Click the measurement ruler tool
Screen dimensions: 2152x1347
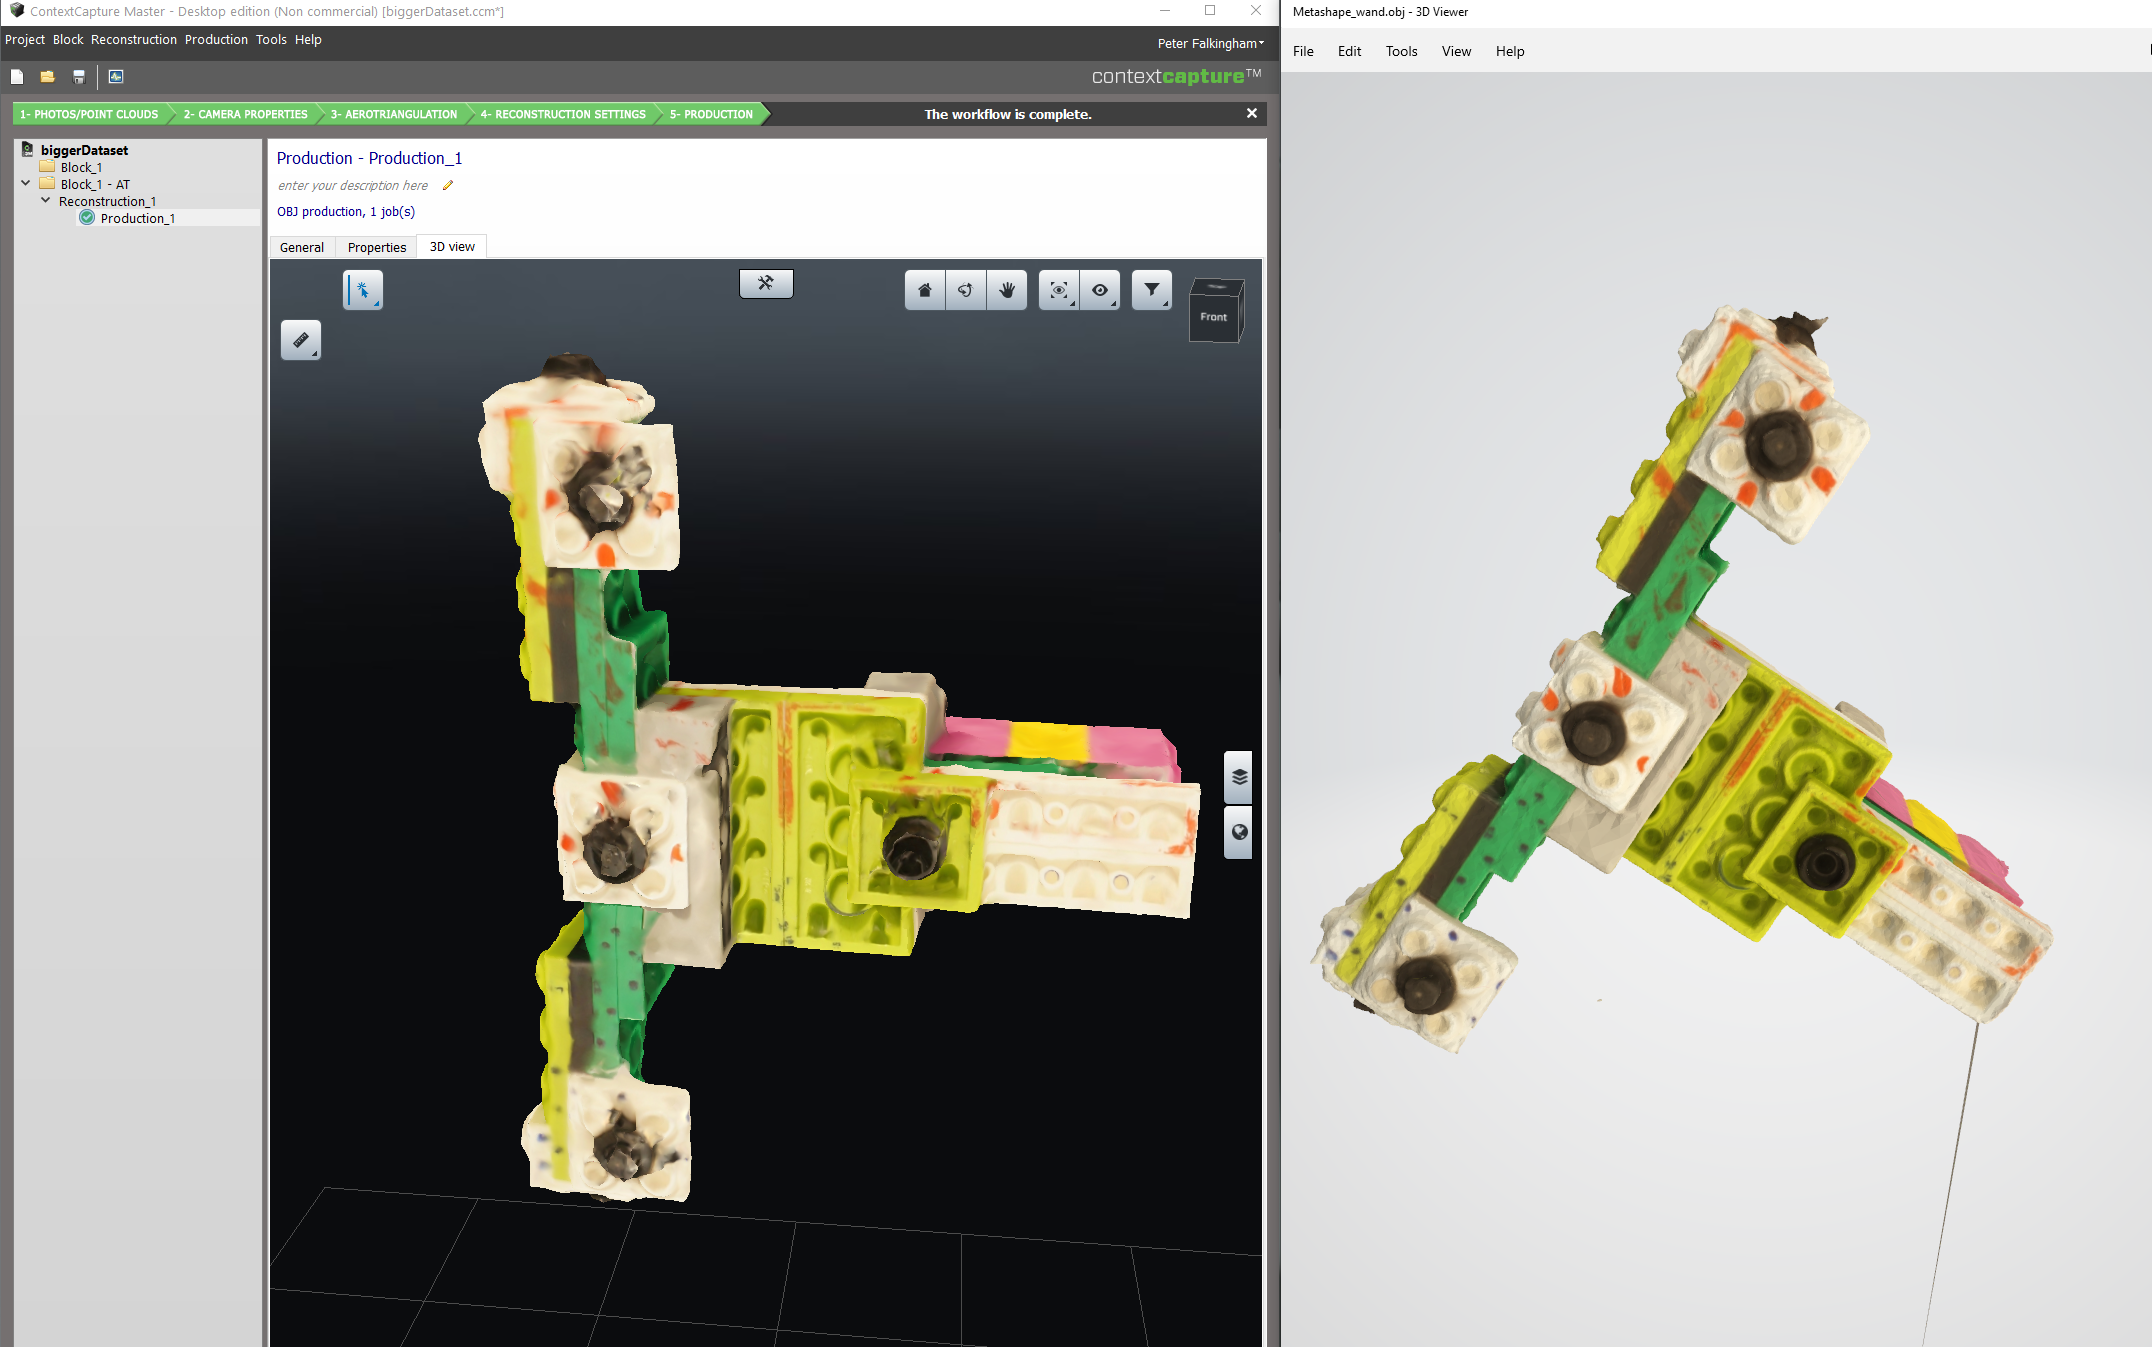[301, 340]
